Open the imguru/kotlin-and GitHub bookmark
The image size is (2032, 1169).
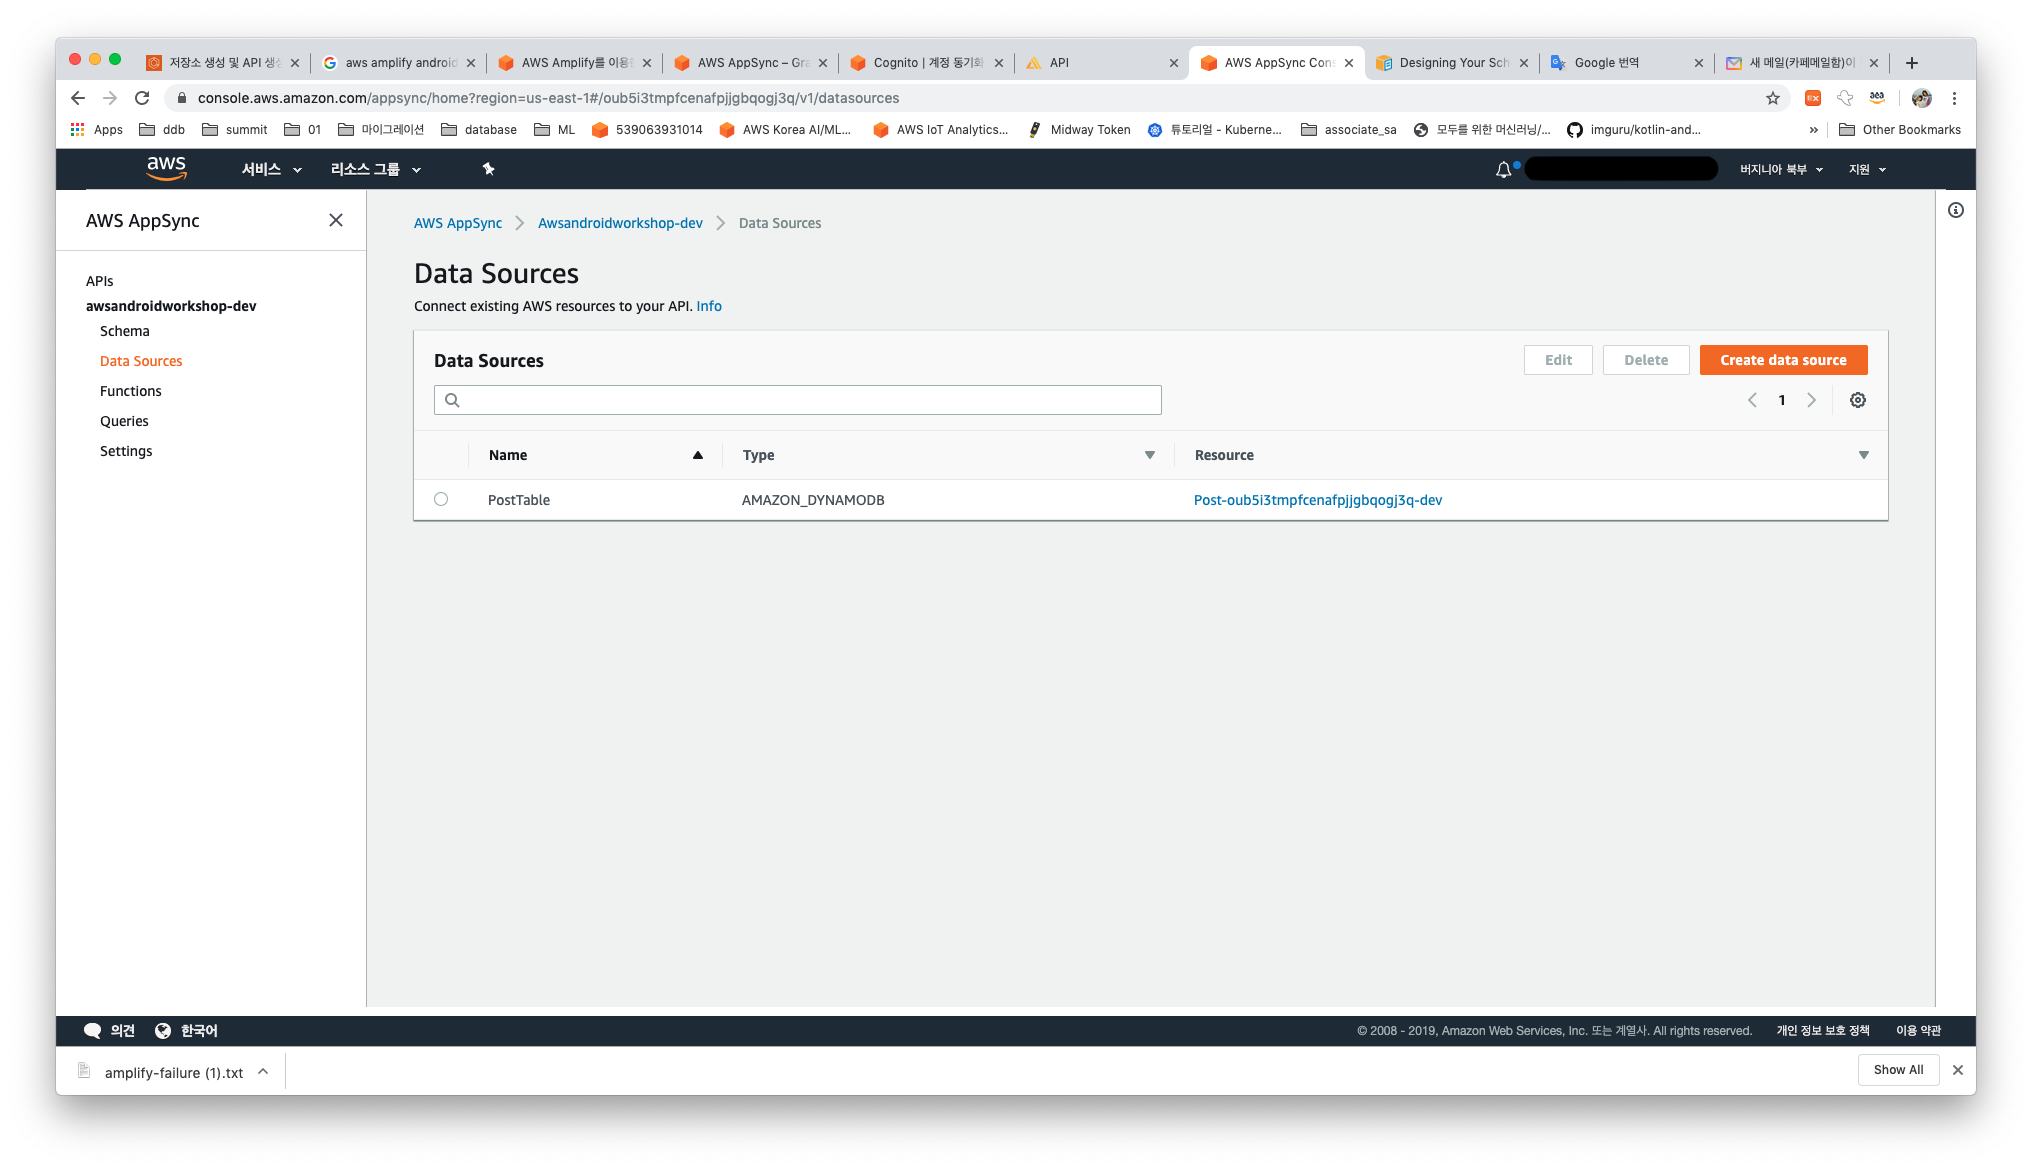click(x=1634, y=130)
